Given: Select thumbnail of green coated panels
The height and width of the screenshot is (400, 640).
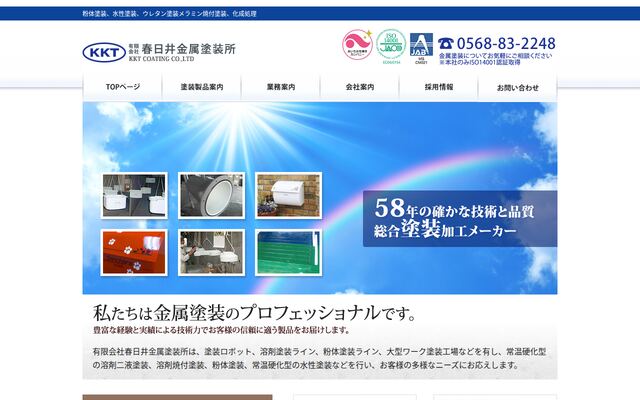Looking at the screenshot, I should tap(289, 252).
